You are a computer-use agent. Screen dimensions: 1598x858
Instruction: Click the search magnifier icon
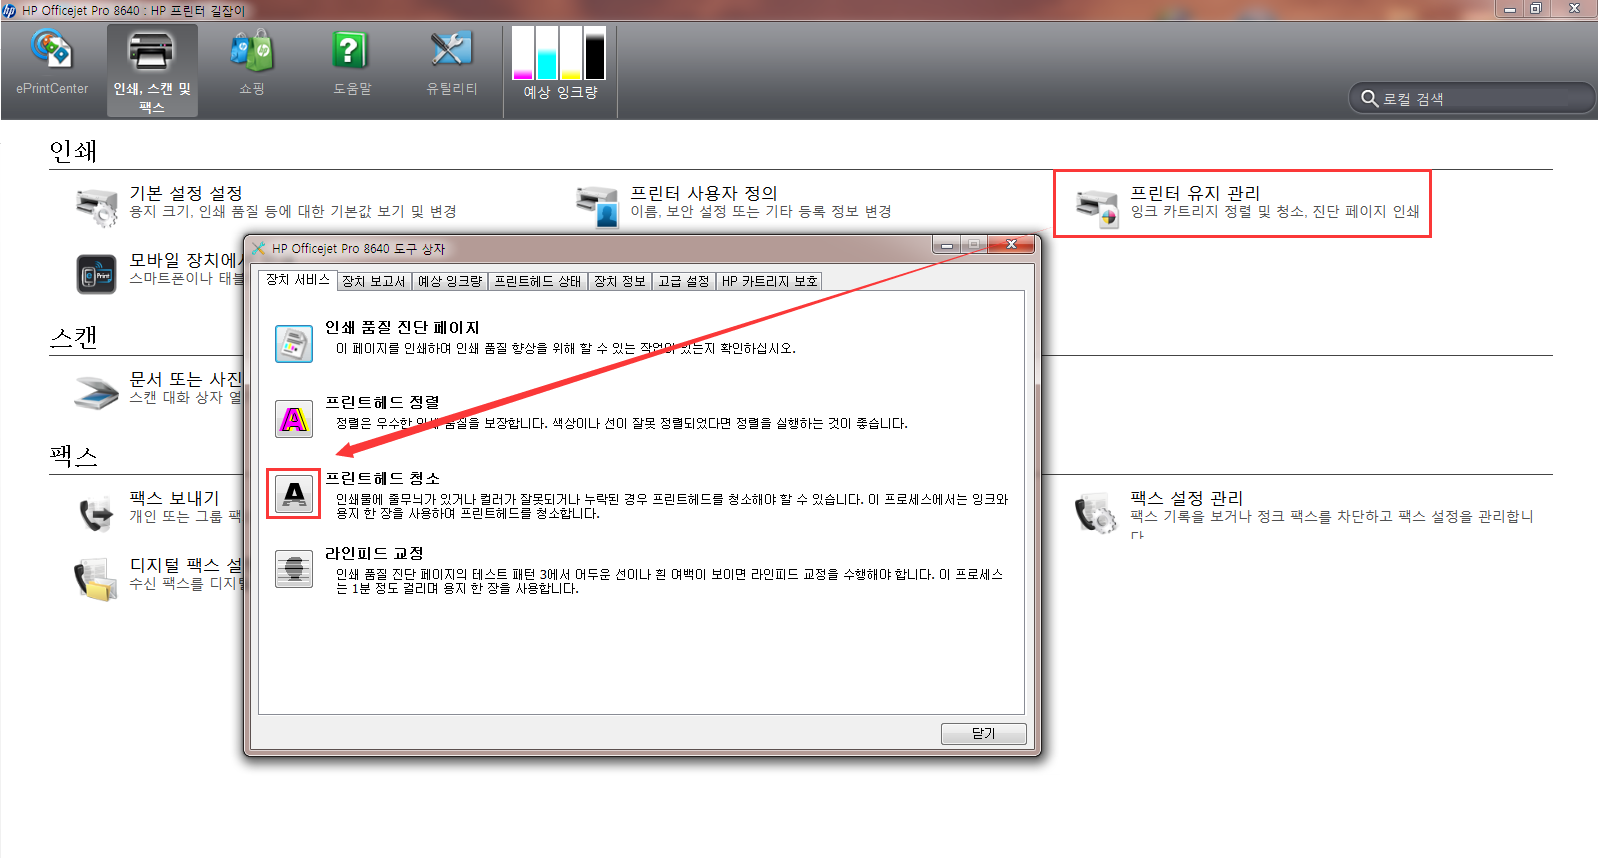[x=1369, y=98]
